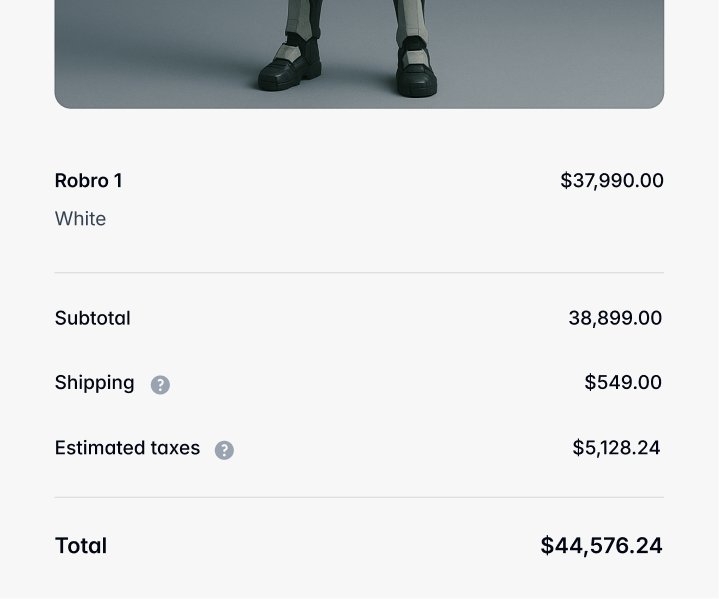Click the bold Total label
Screen dimensions: 719x599
[81, 546]
